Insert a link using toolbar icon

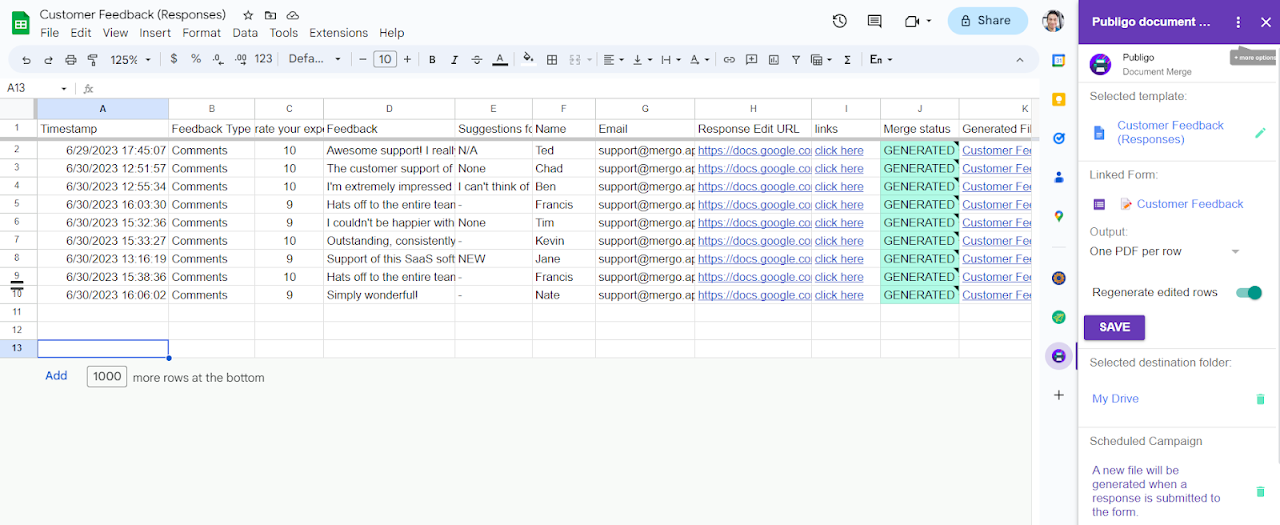(x=729, y=60)
